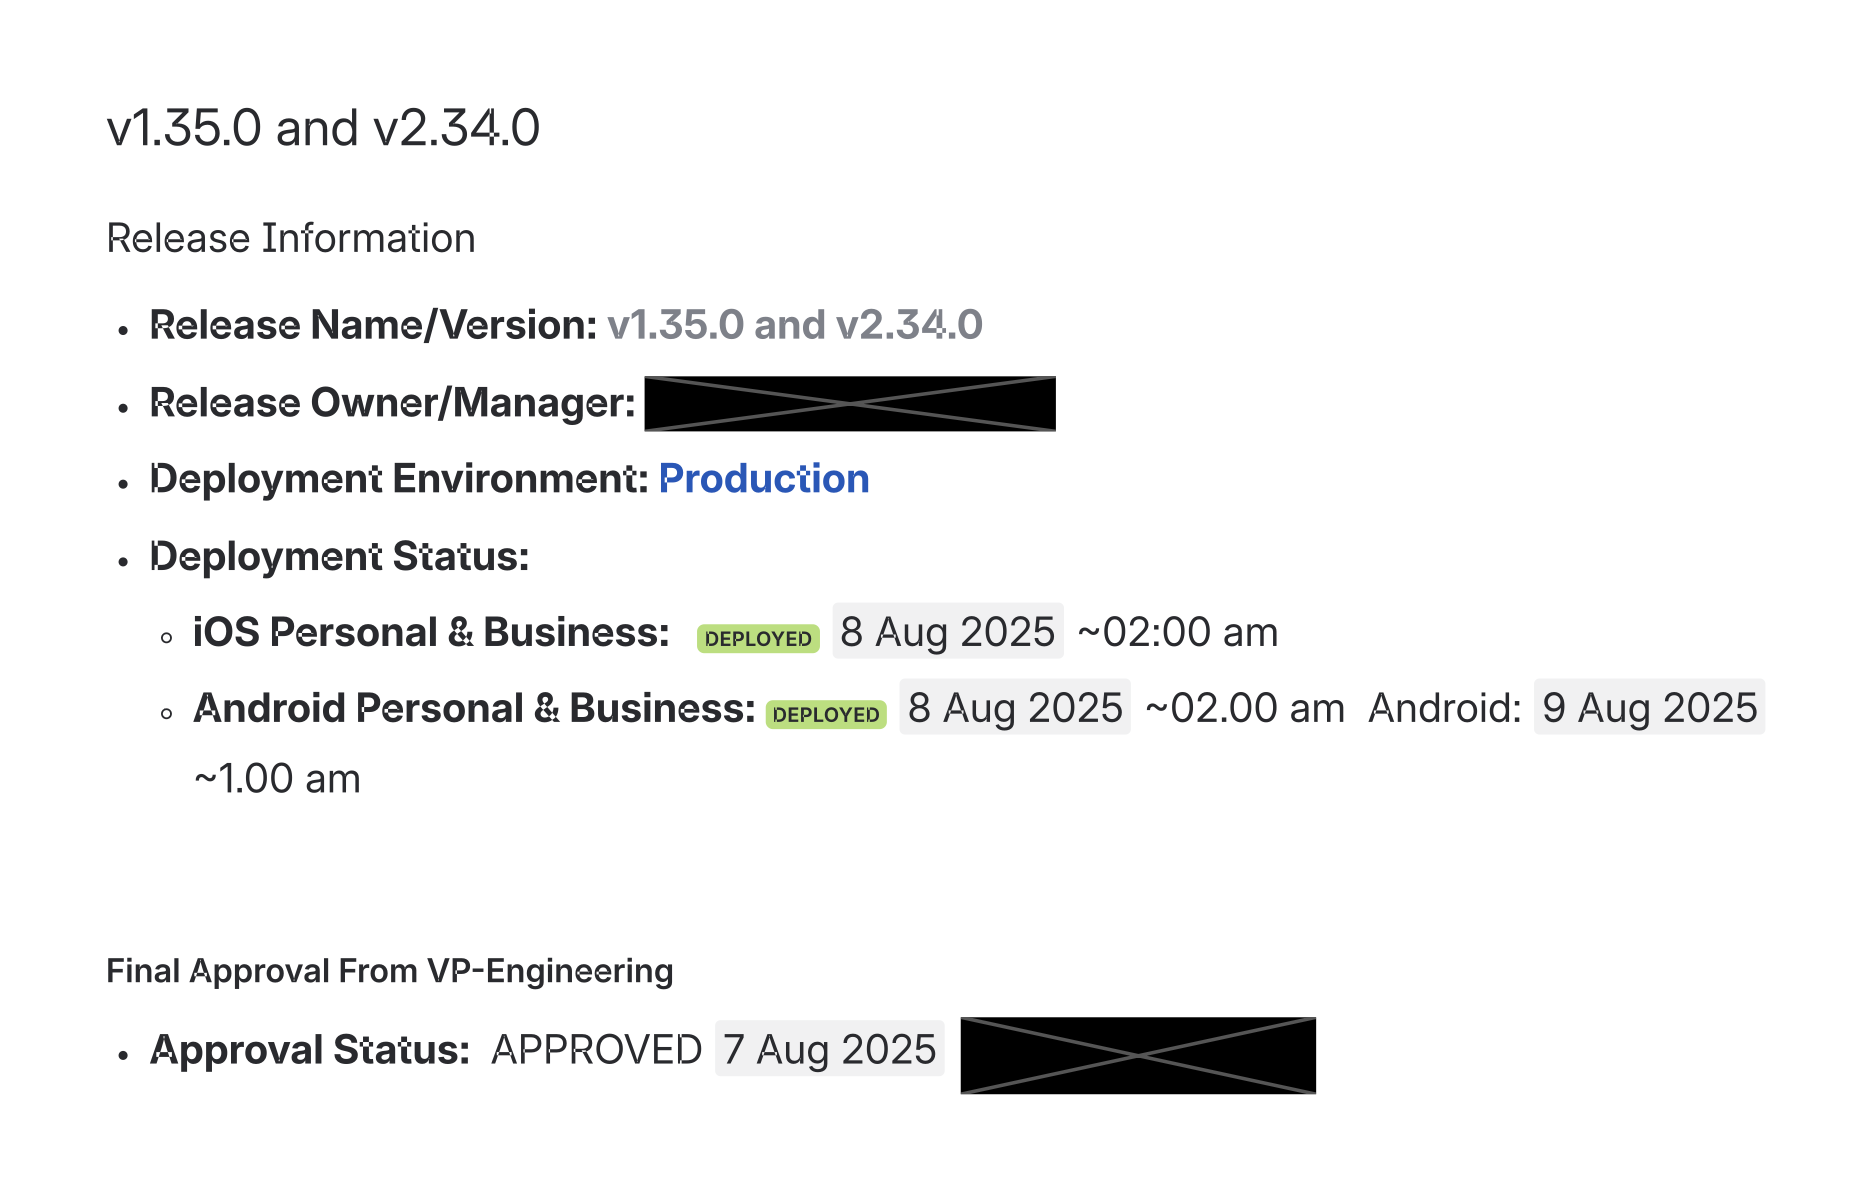Select the 7 Aug 2025 approval date
Viewport: 1860px width, 1186px height.
tap(829, 1049)
